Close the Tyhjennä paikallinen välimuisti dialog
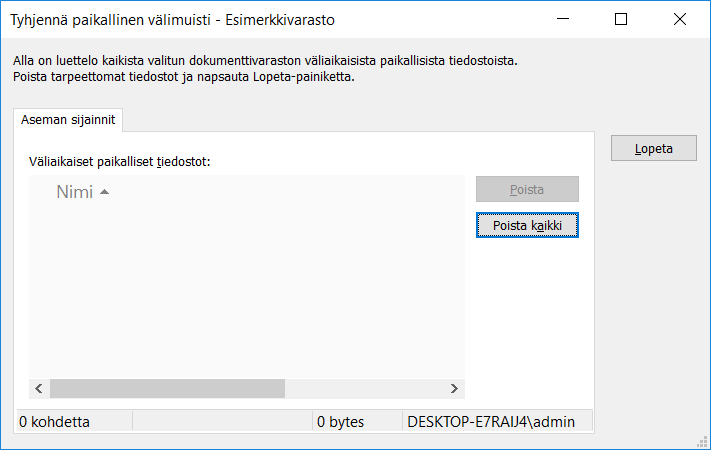The height and width of the screenshot is (450, 711). (x=680, y=19)
